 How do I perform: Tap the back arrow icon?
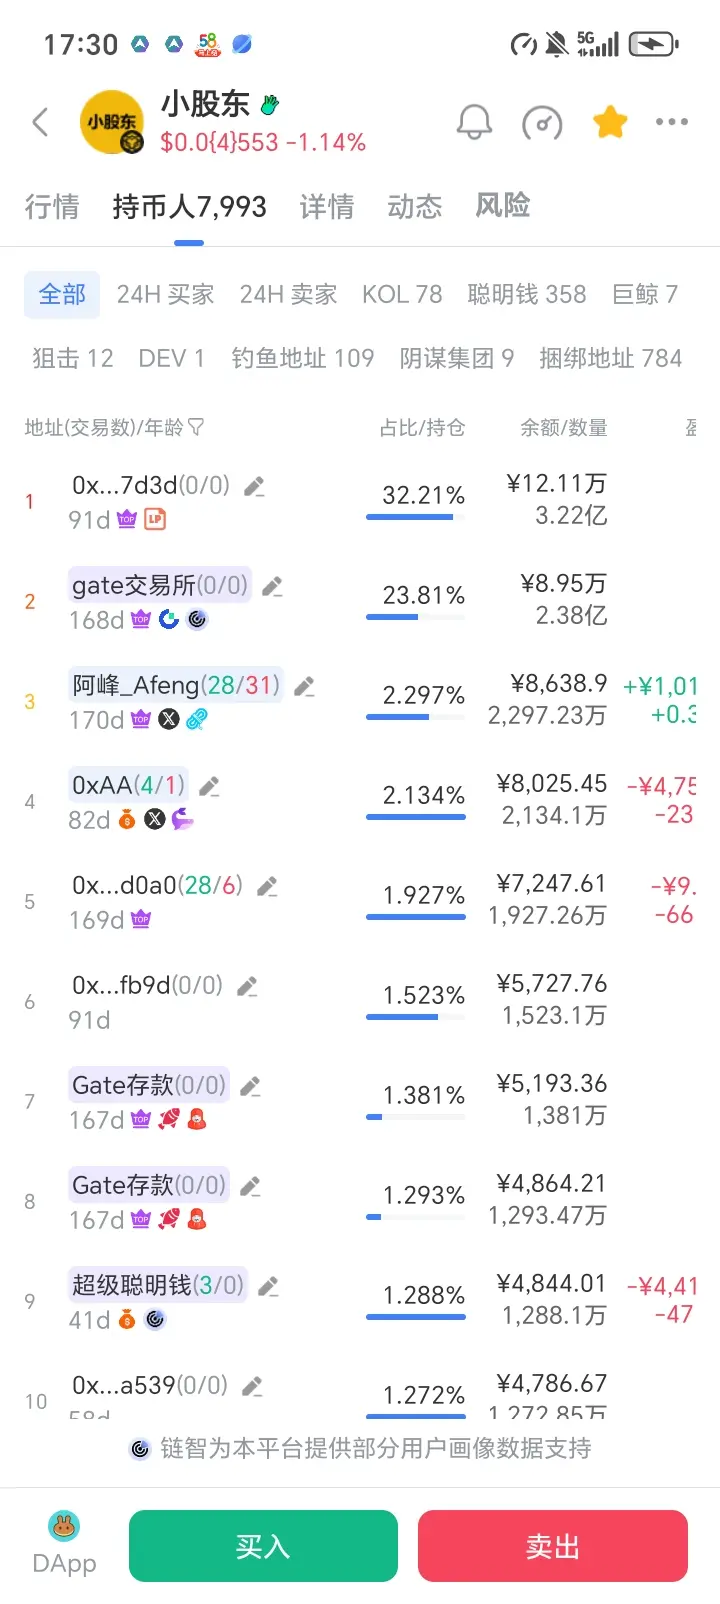click(x=40, y=123)
